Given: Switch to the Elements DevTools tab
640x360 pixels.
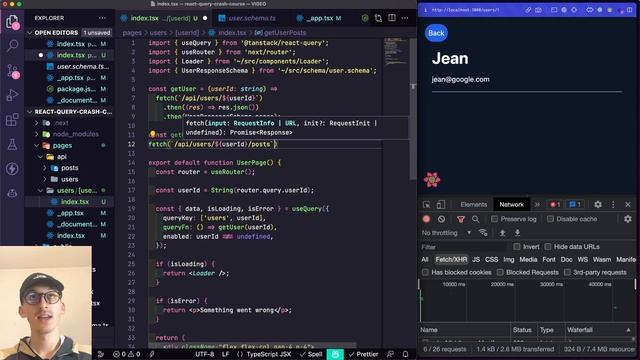Looking at the screenshot, I should tap(473, 204).
